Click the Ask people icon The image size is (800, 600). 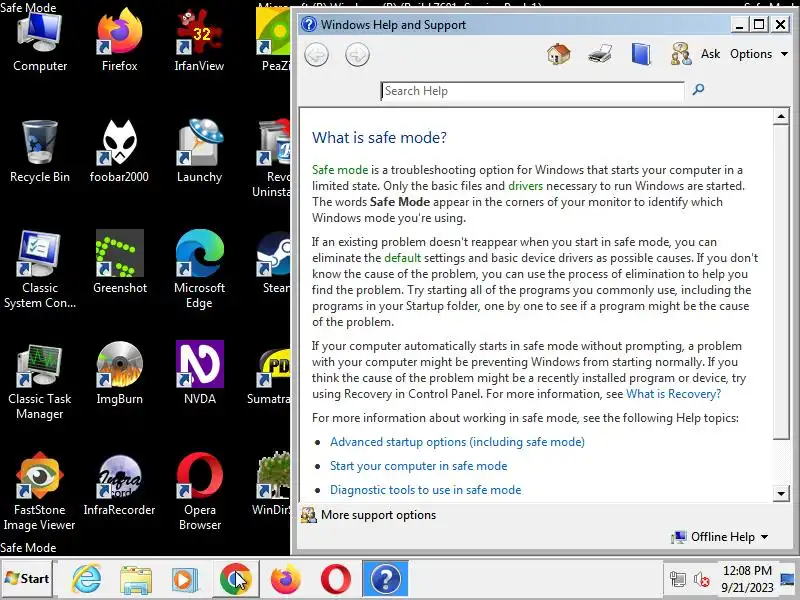point(681,54)
